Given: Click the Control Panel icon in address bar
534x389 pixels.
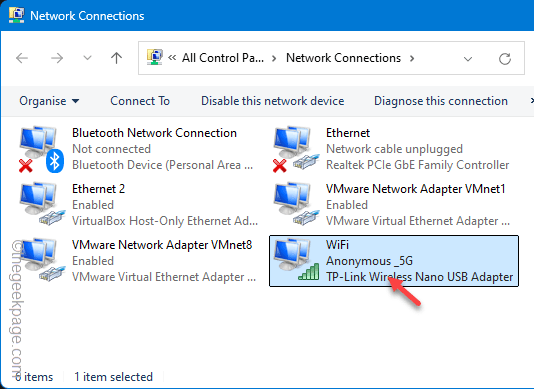Looking at the screenshot, I should tap(154, 57).
